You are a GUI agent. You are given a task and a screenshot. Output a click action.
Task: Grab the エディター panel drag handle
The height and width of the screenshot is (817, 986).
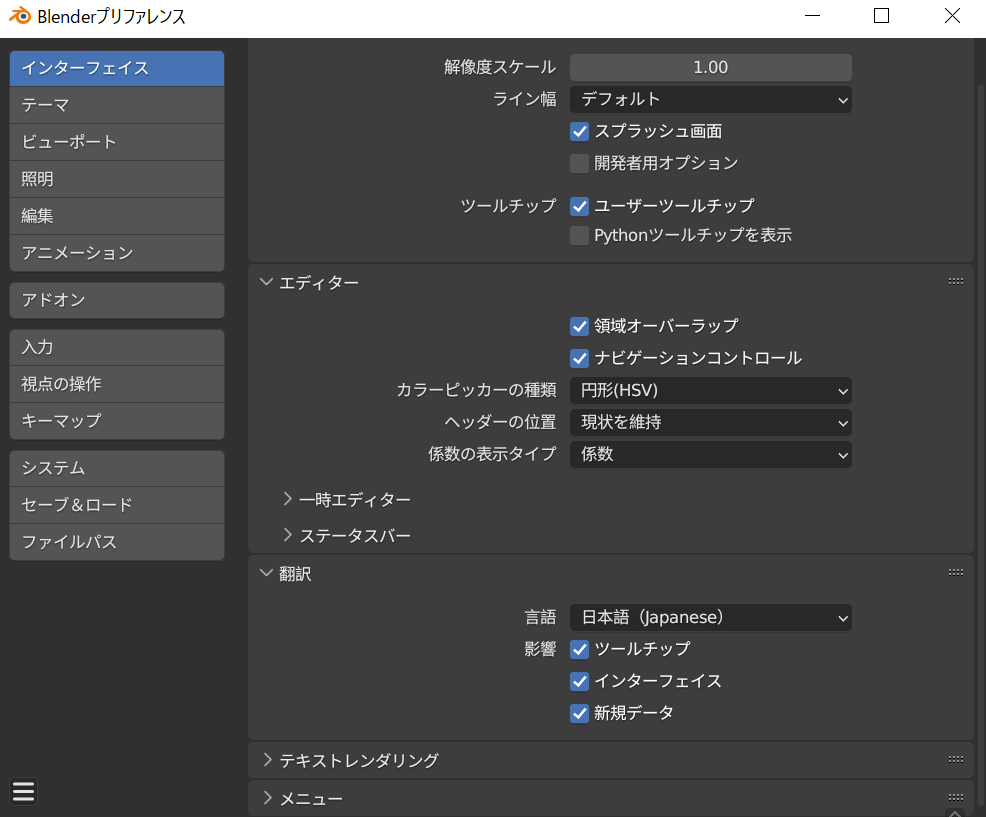[x=955, y=282]
